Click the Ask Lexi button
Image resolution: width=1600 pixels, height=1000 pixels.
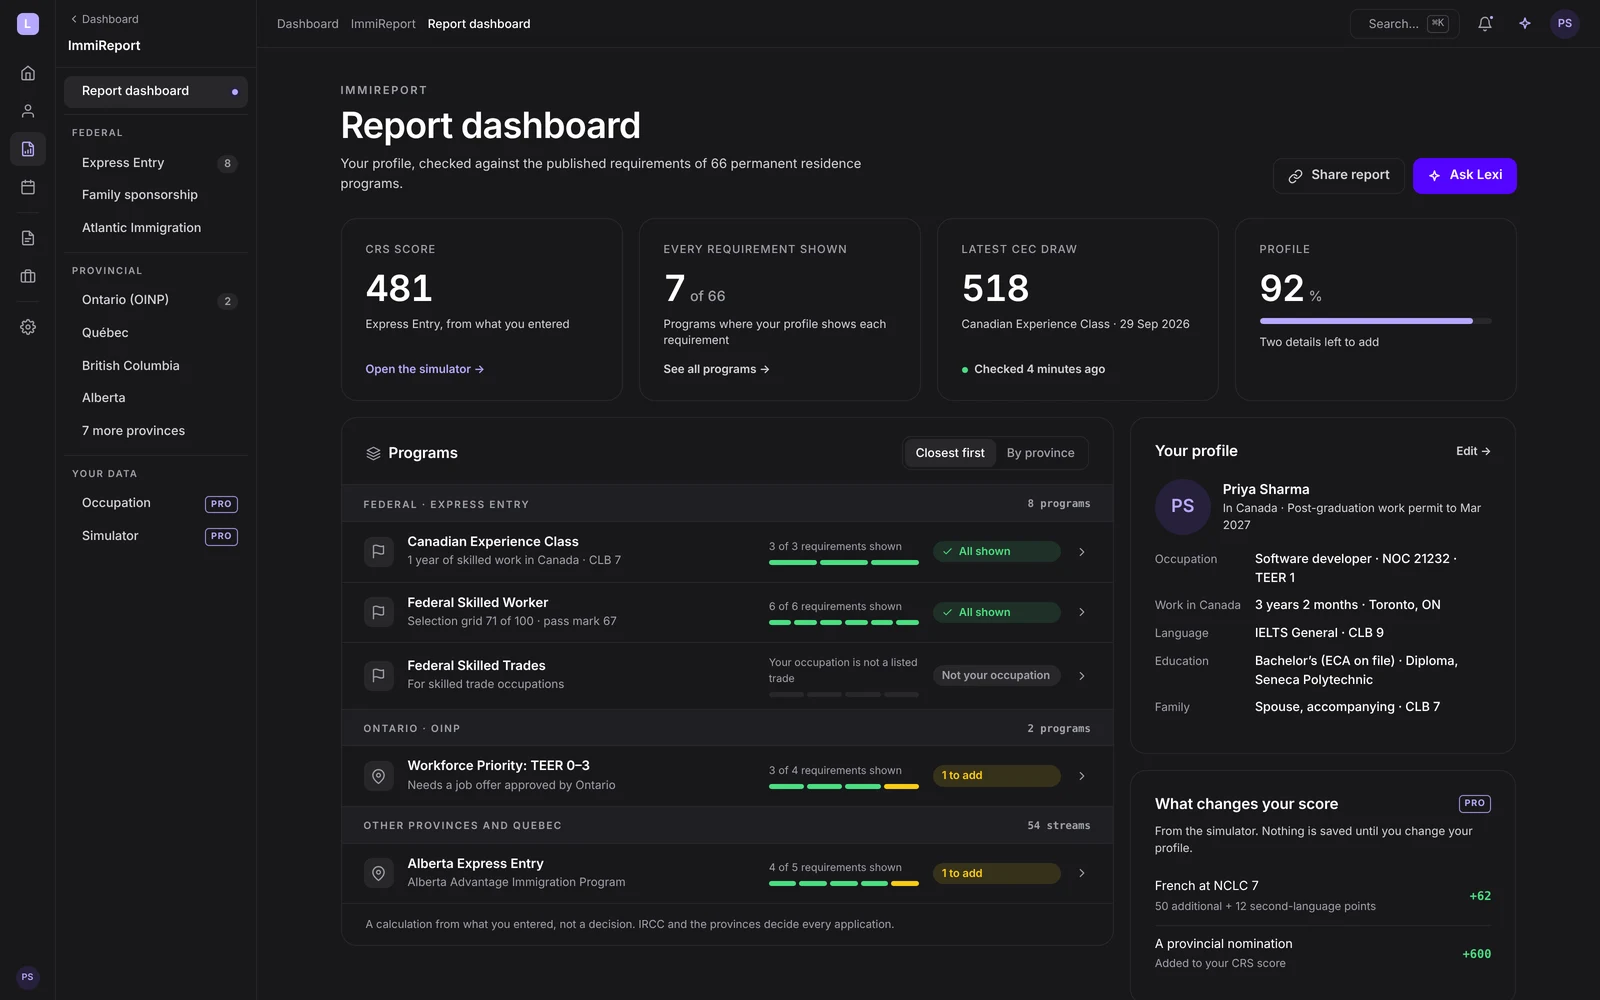point(1464,175)
